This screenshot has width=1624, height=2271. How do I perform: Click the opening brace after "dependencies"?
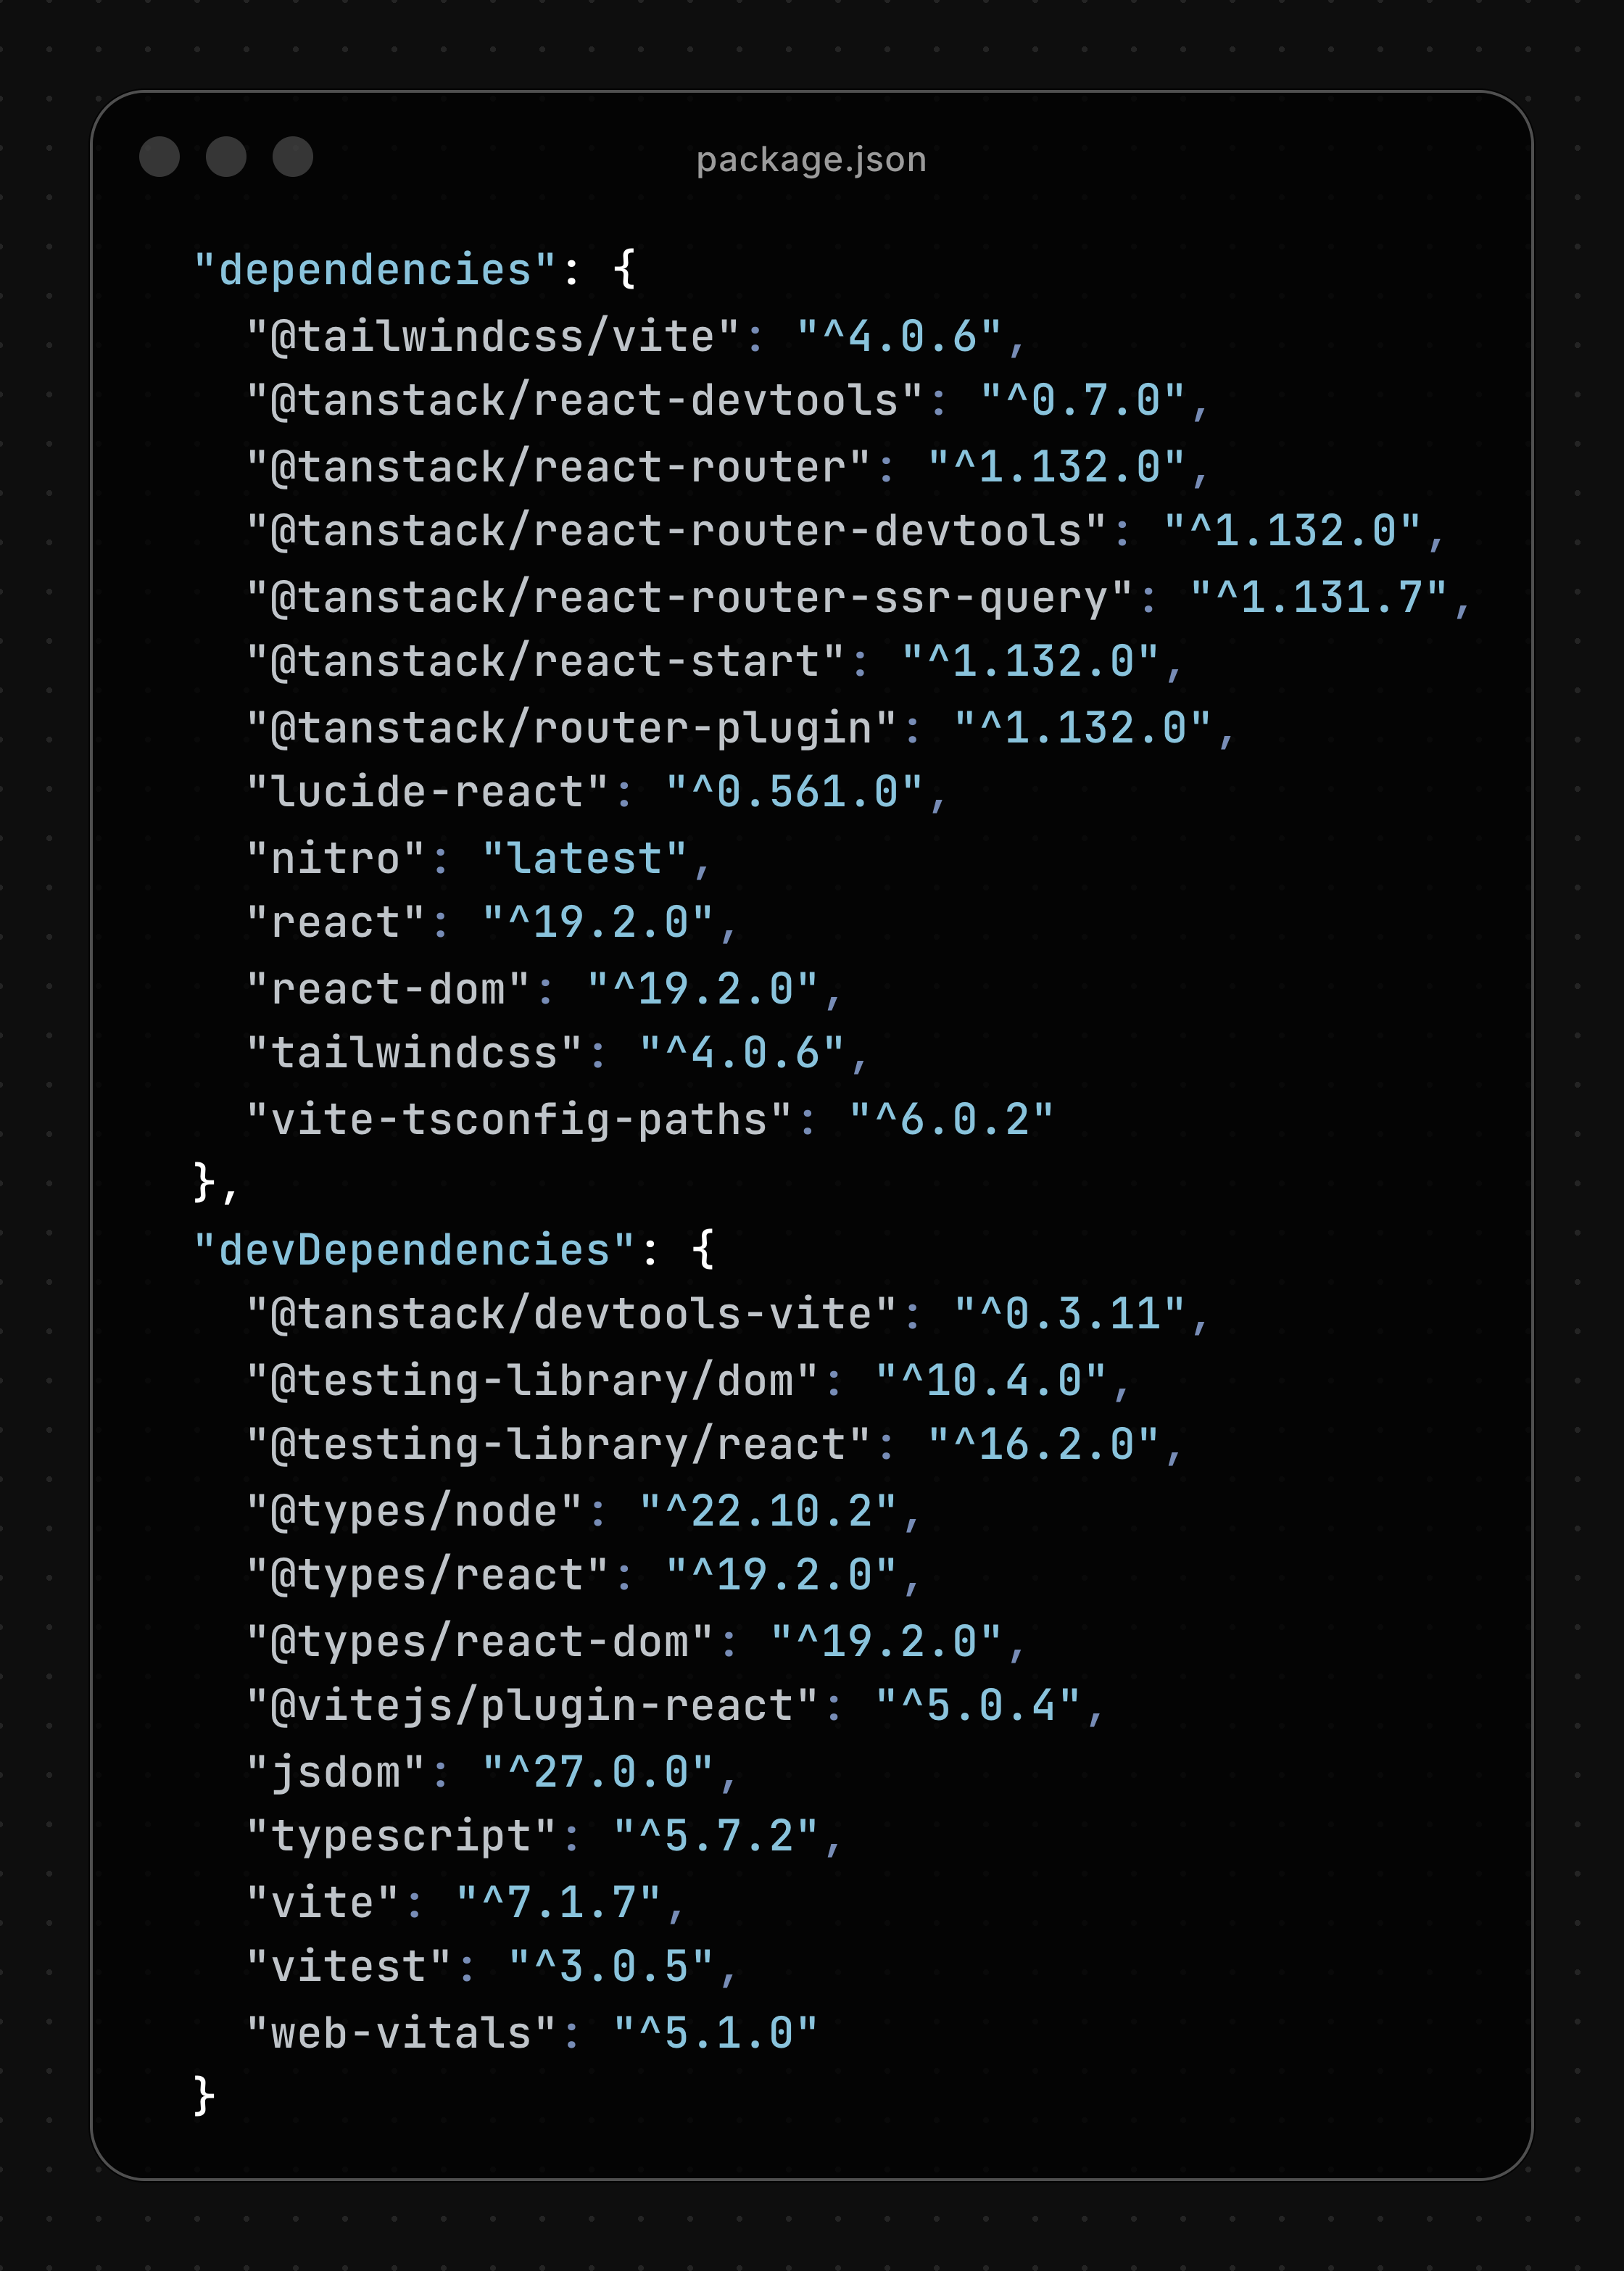625,270
